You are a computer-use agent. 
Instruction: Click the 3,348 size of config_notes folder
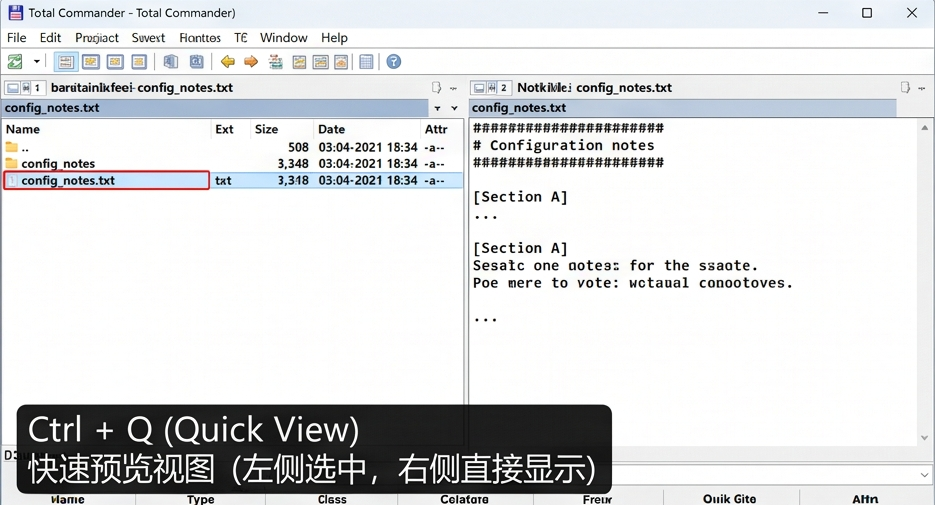click(x=293, y=163)
